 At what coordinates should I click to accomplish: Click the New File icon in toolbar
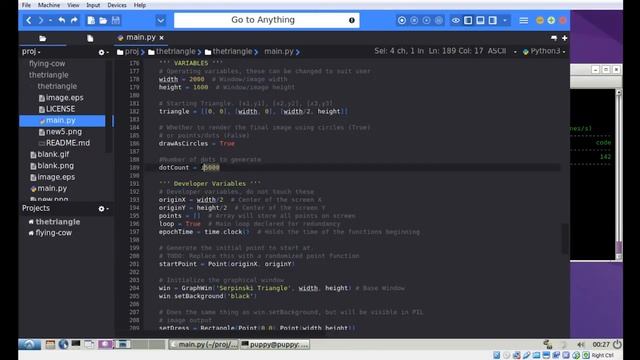91,20
